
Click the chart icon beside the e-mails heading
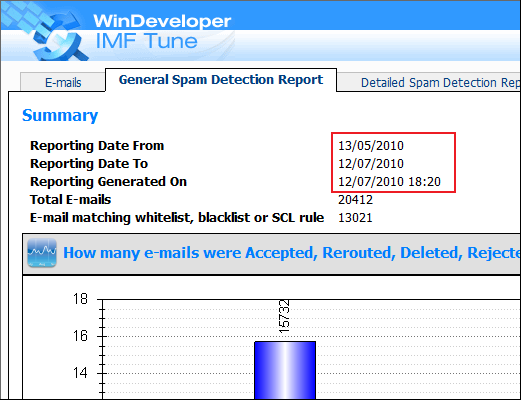(x=42, y=253)
